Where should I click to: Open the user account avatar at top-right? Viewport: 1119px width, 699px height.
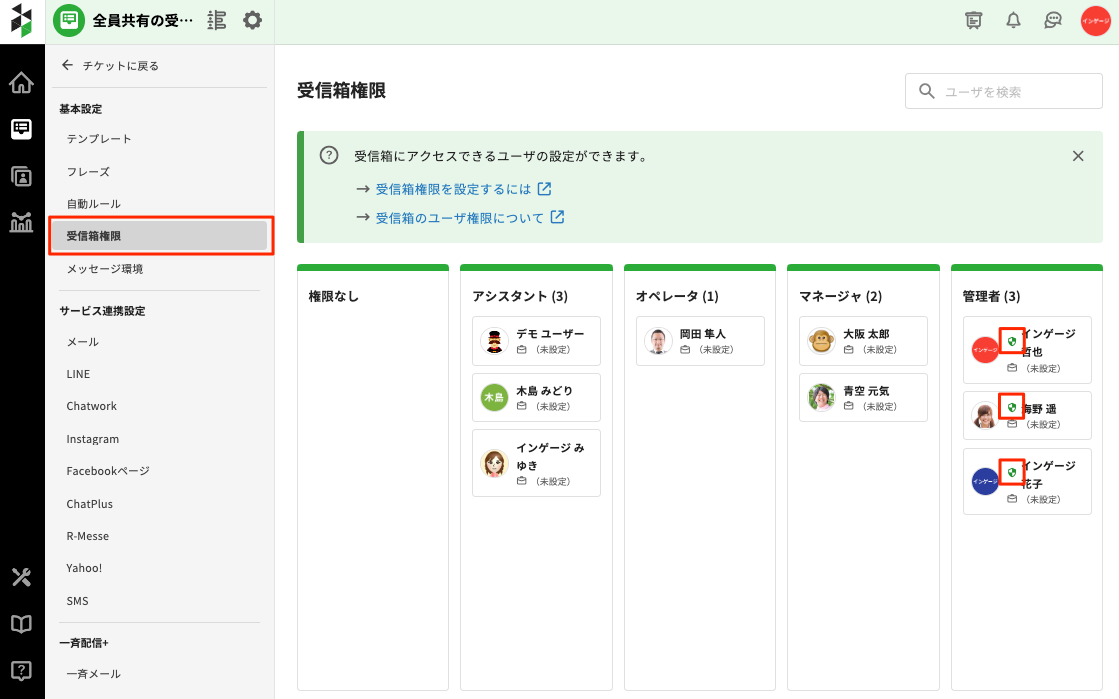(1096, 21)
